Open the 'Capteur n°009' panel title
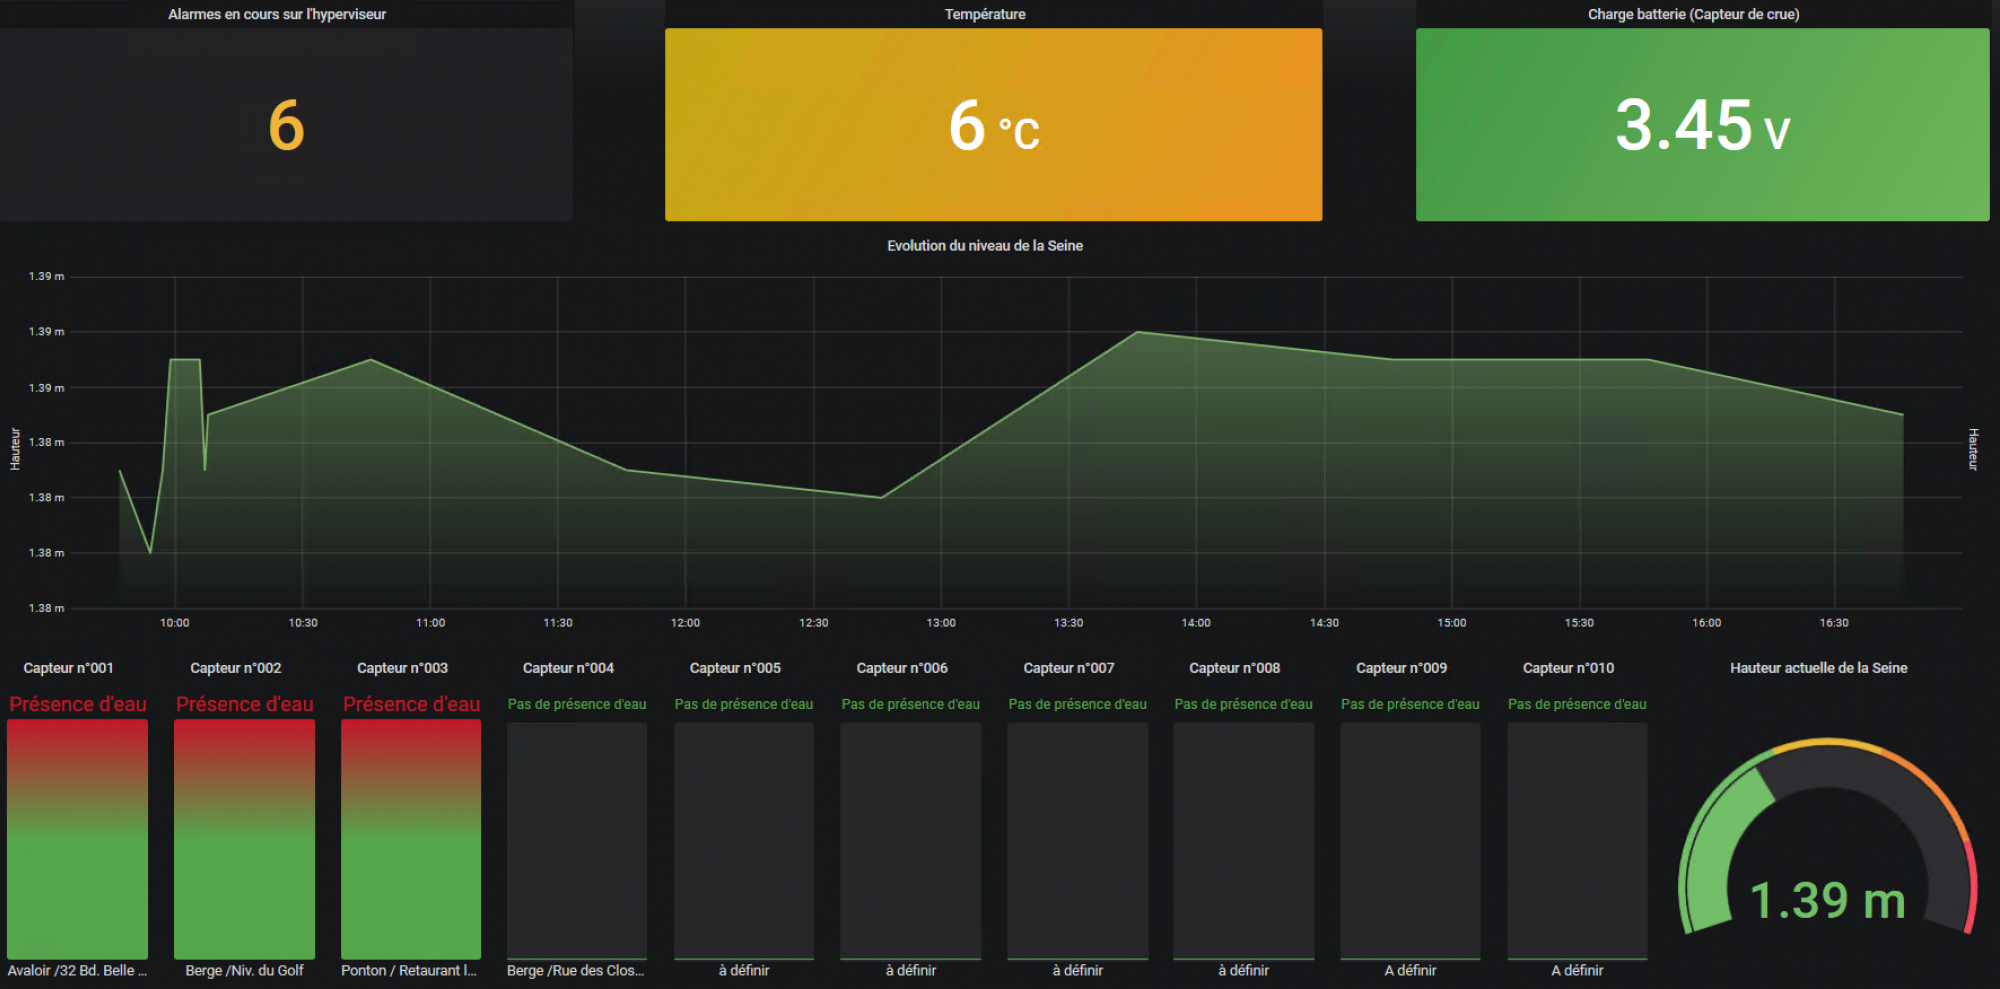The width and height of the screenshot is (2000, 989). [1401, 668]
